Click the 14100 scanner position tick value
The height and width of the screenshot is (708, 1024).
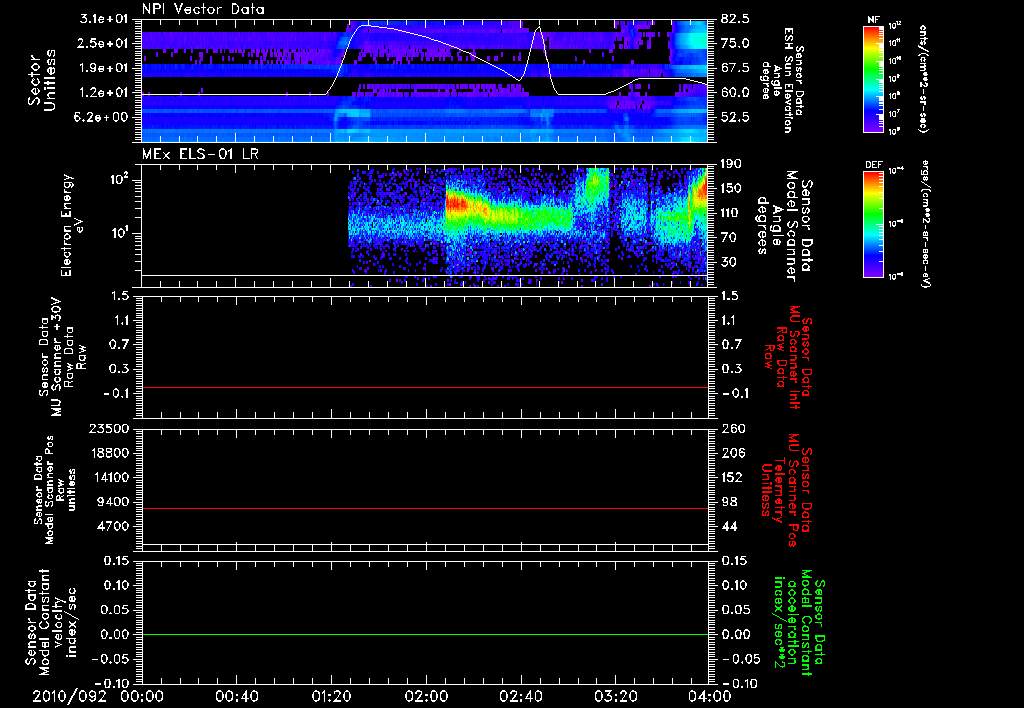(109, 477)
